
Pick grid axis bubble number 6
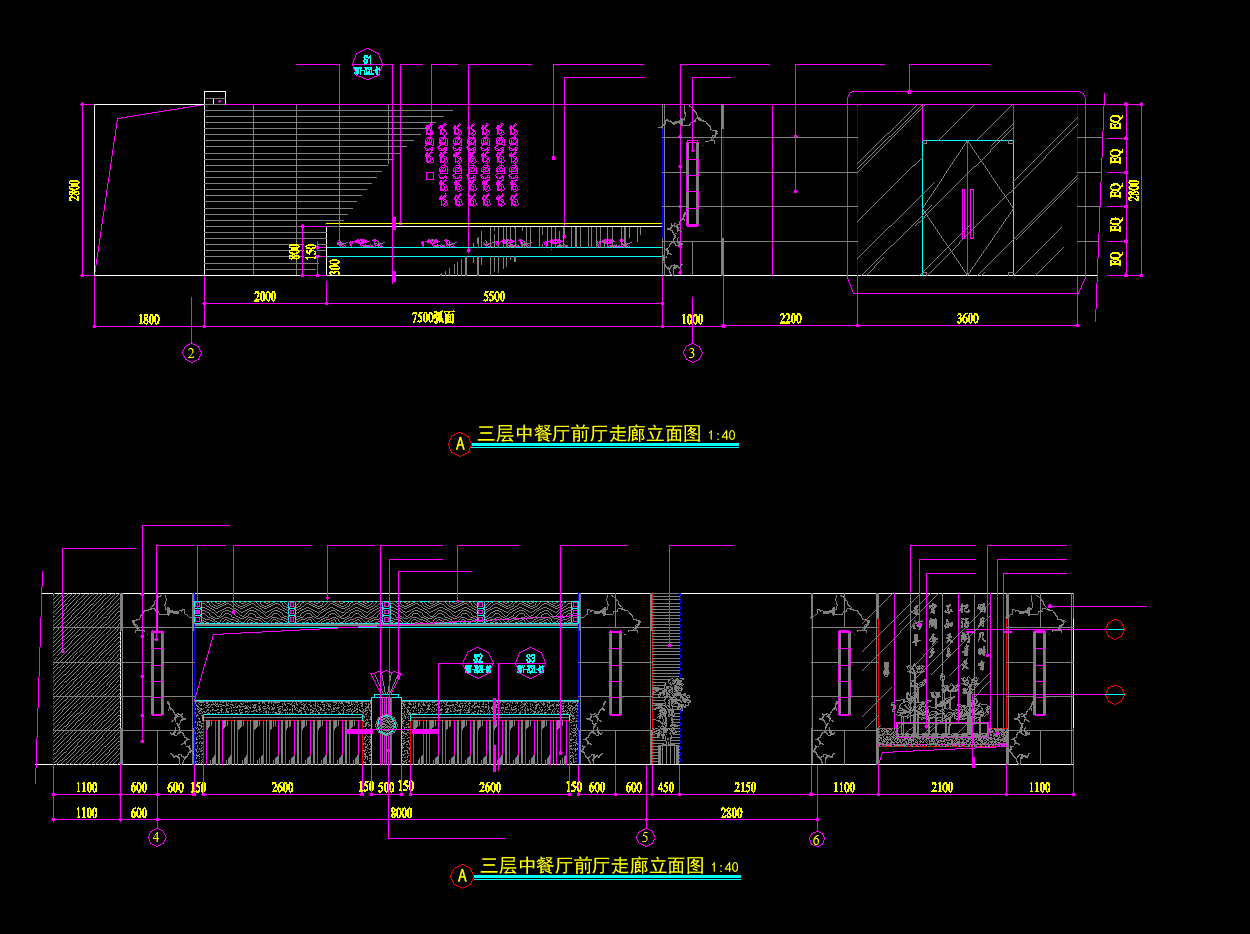point(817,839)
